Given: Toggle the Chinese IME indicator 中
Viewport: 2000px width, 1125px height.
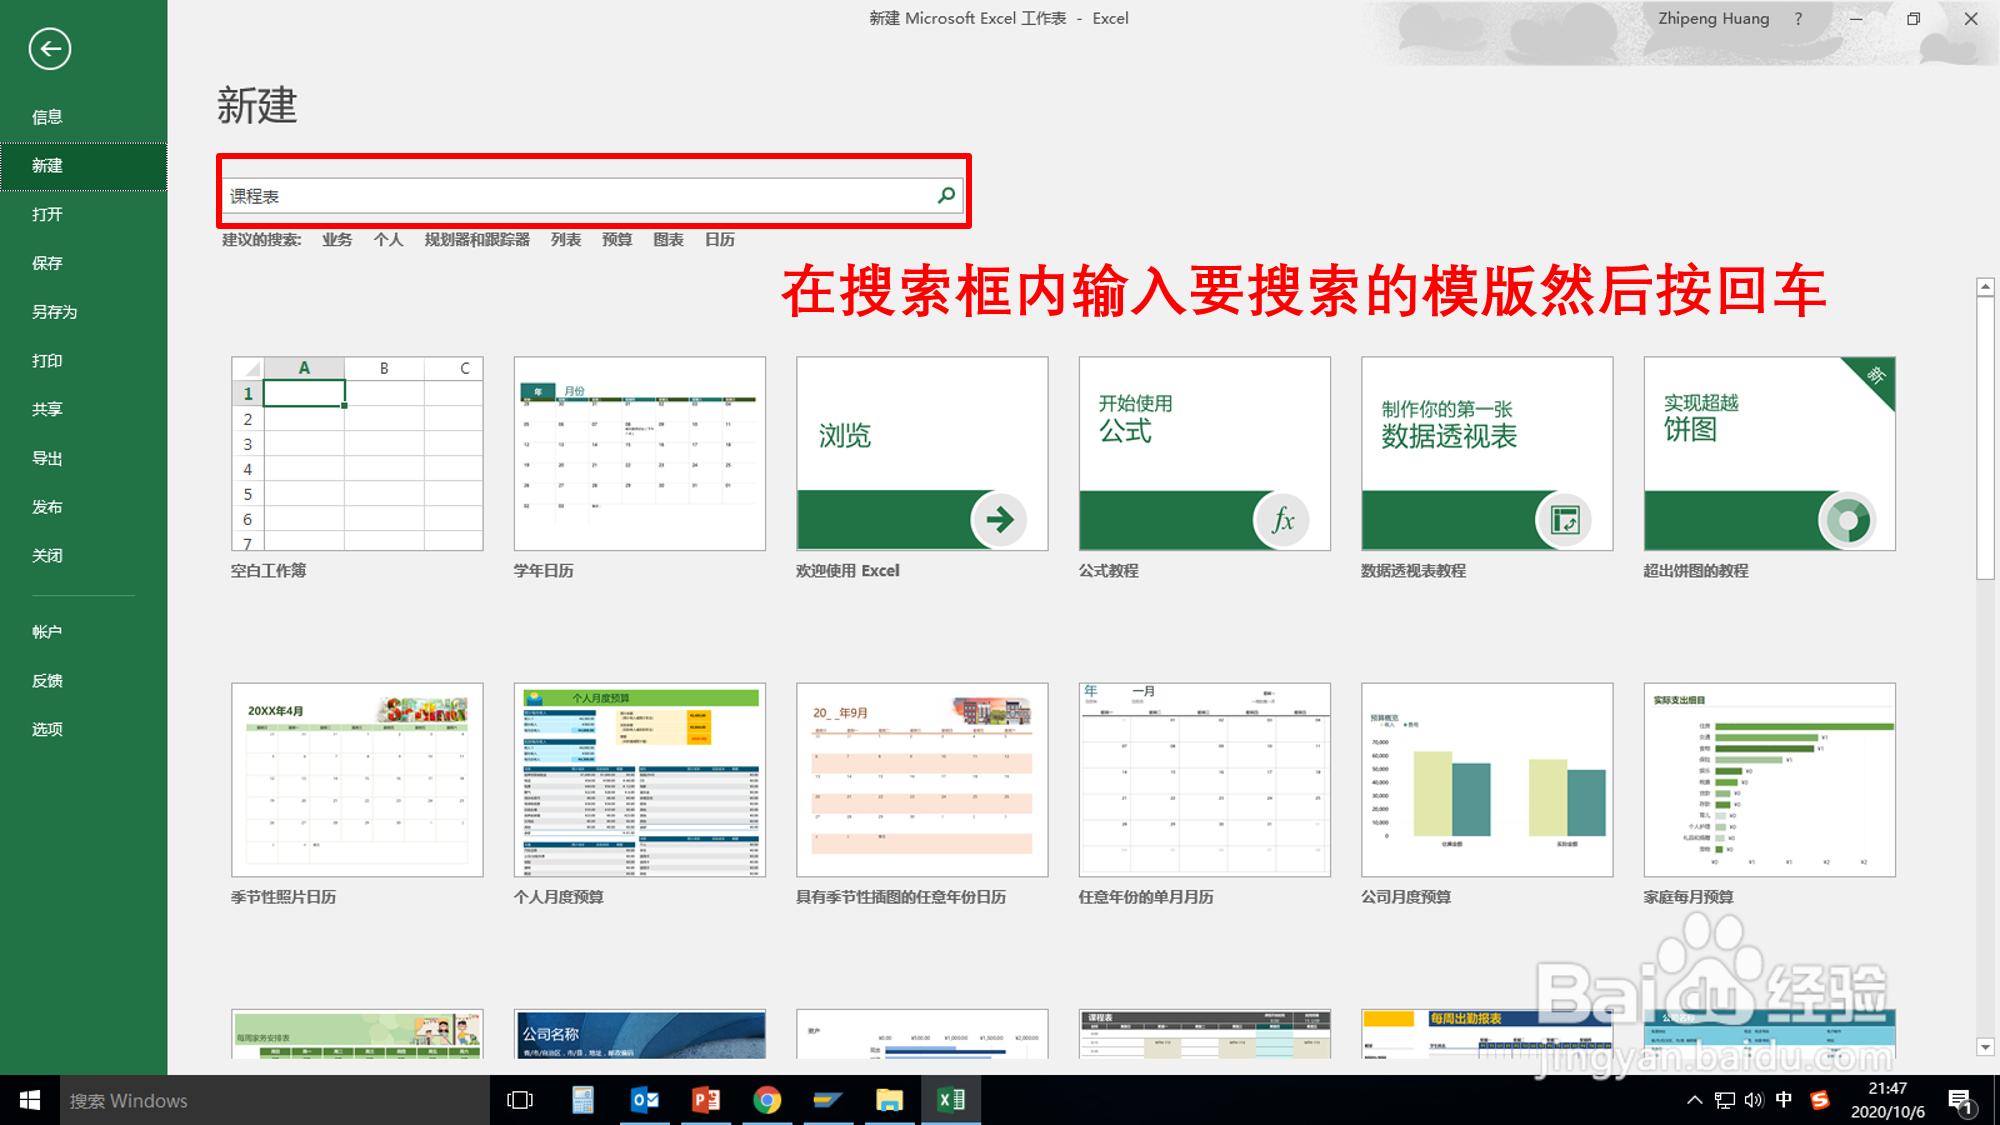Looking at the screenshot, I should [x=1784, y=1100].
